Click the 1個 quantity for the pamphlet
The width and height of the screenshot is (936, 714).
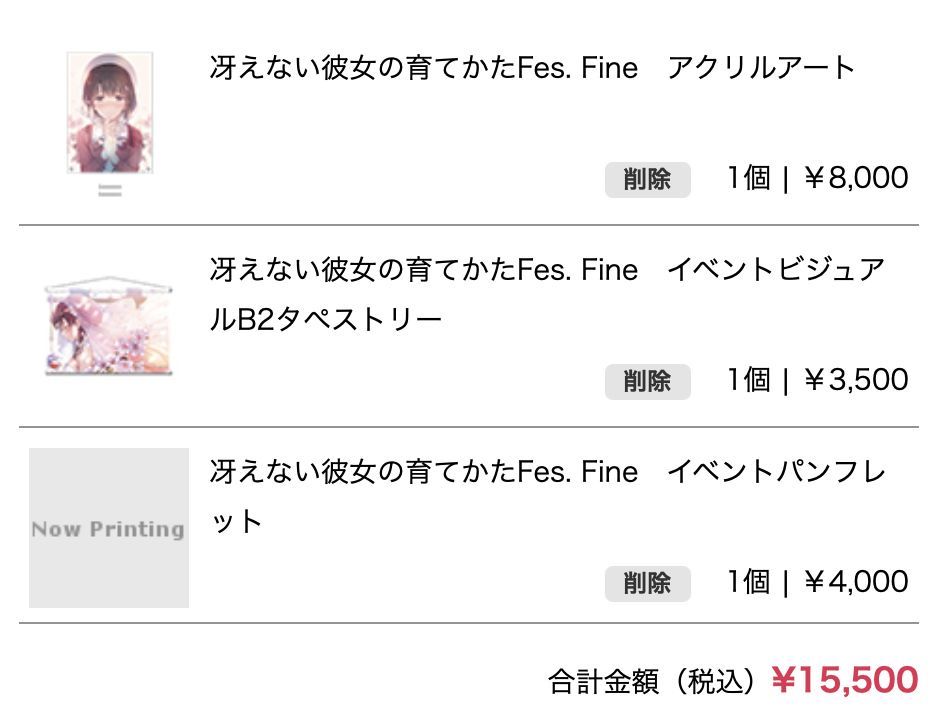click(748, 582)
